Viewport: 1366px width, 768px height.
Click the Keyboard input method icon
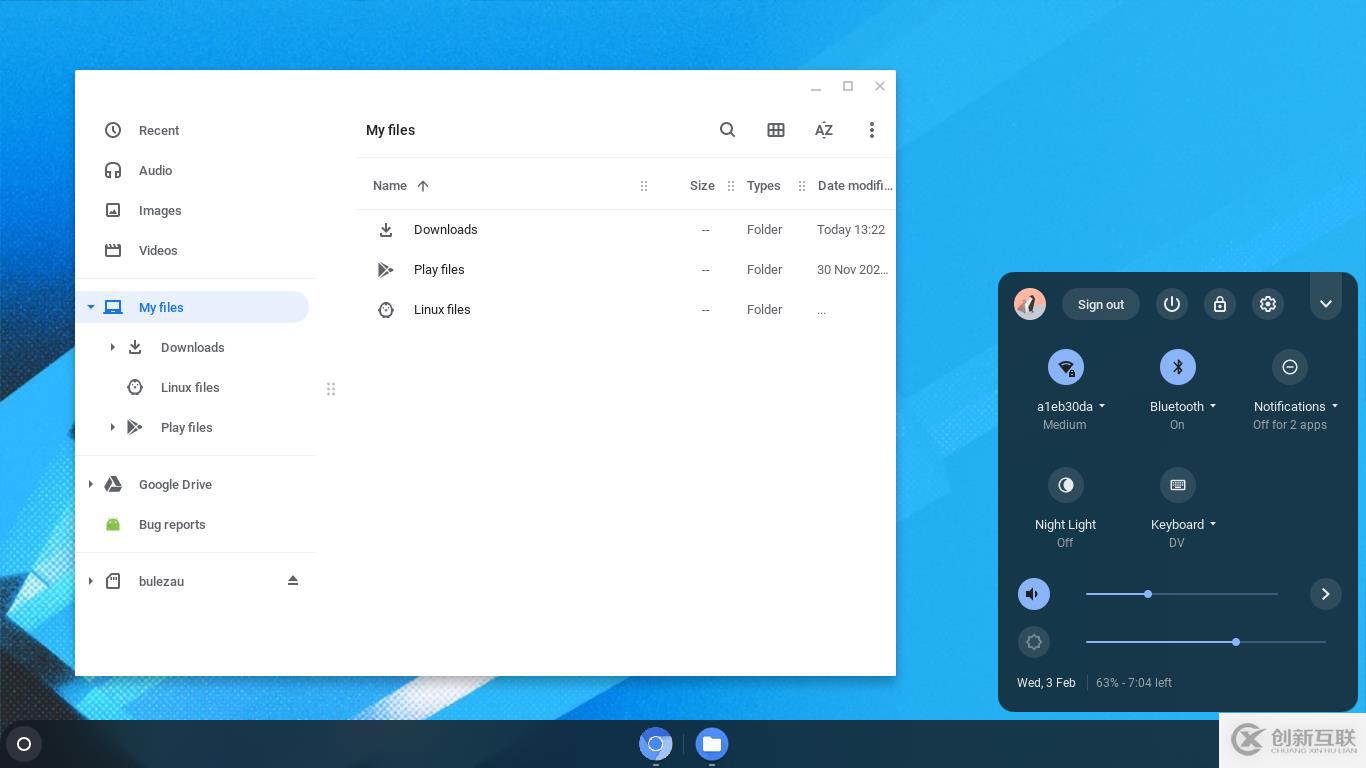(1178, 485)
